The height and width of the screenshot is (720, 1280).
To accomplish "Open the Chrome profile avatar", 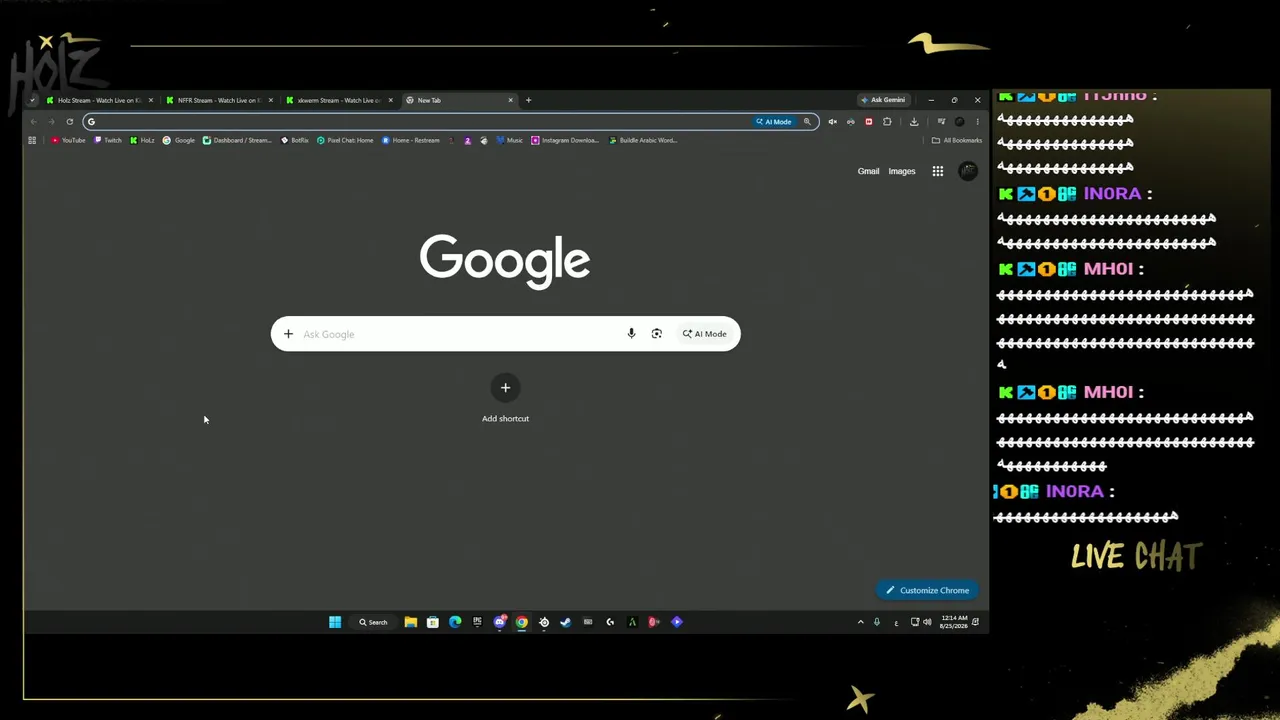I will point(960,122).
